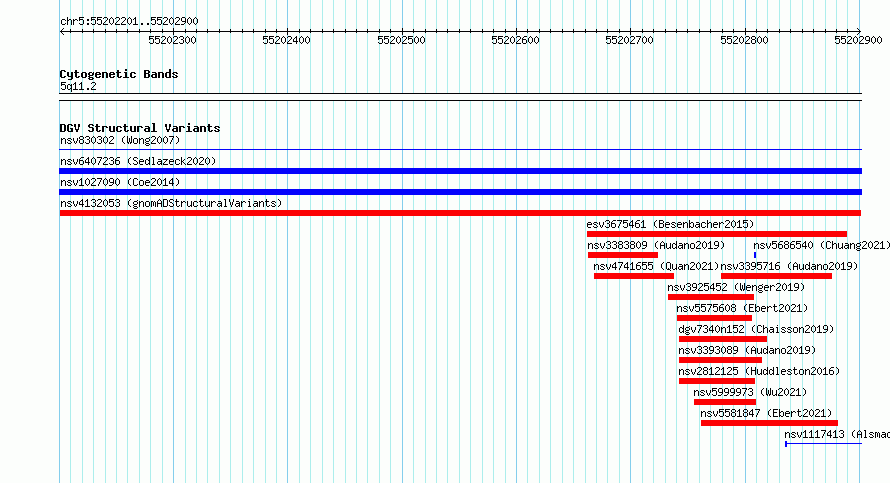Screen dimensions: 890x483
Task: Select the nsv2812125 red variant bar
Action: point(717,381)
